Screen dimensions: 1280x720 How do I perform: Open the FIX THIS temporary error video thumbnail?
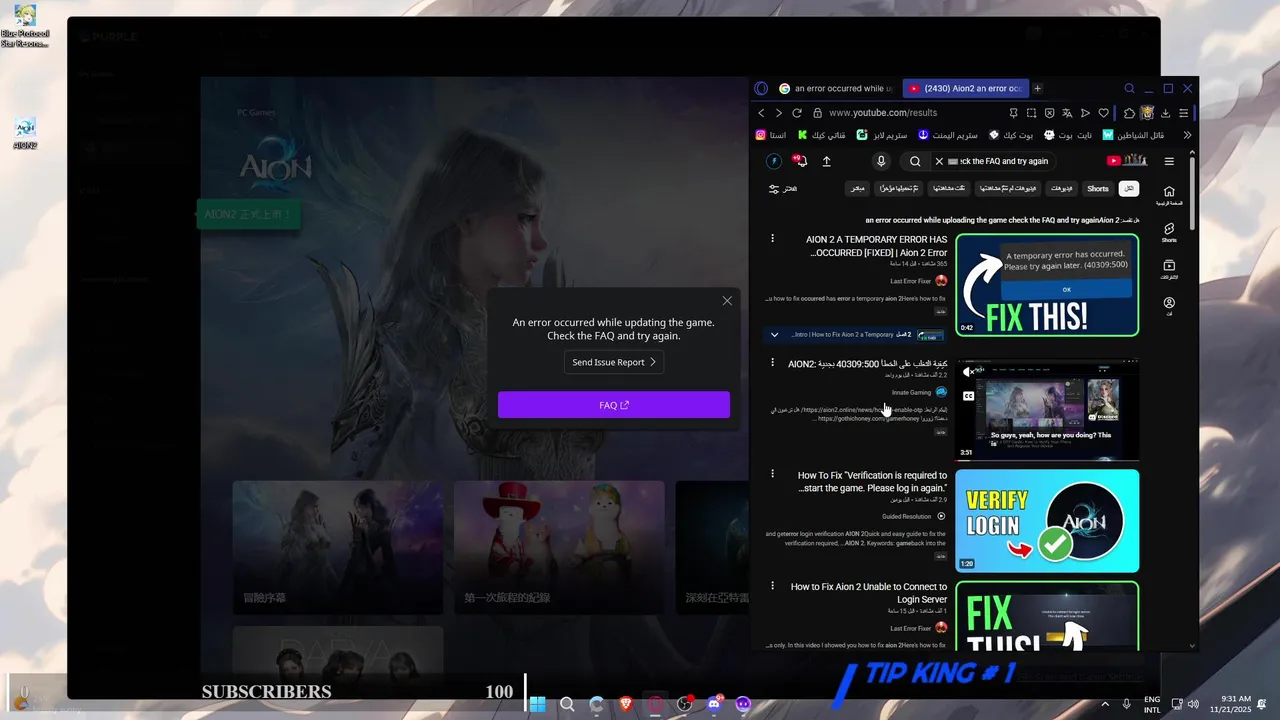(x=1047, y=285)
